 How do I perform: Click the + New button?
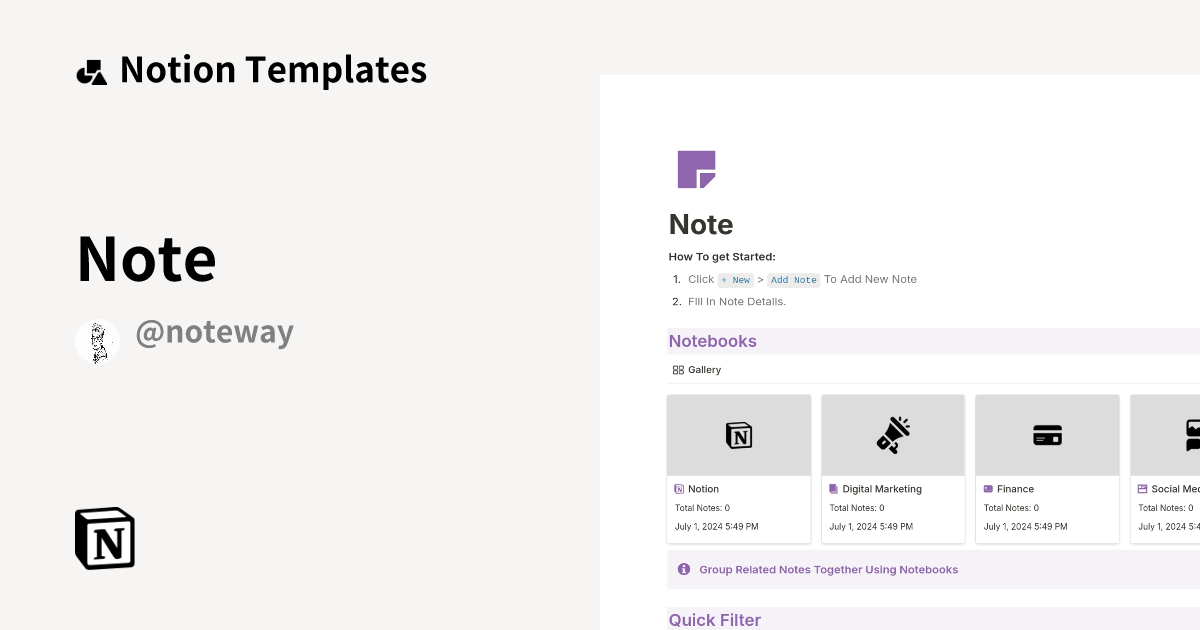coord(735,279)
